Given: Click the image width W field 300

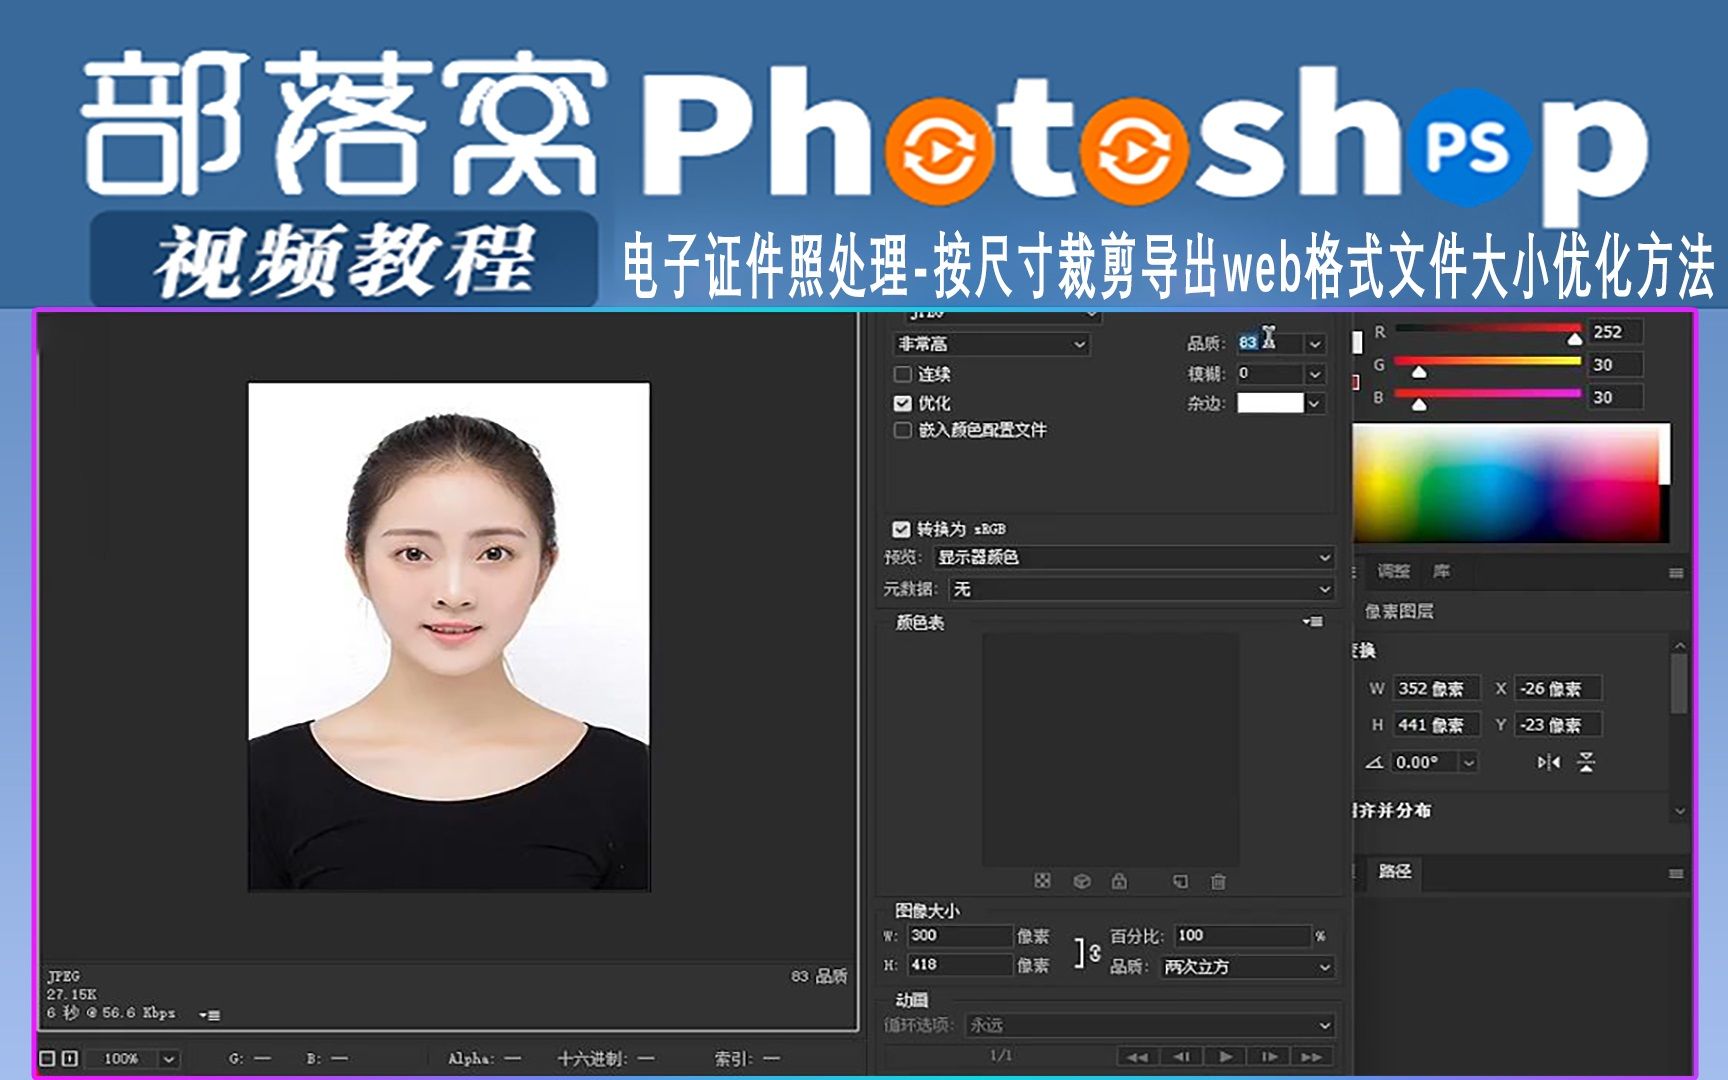Looking at the screenshot, I should tap(960, 936).
